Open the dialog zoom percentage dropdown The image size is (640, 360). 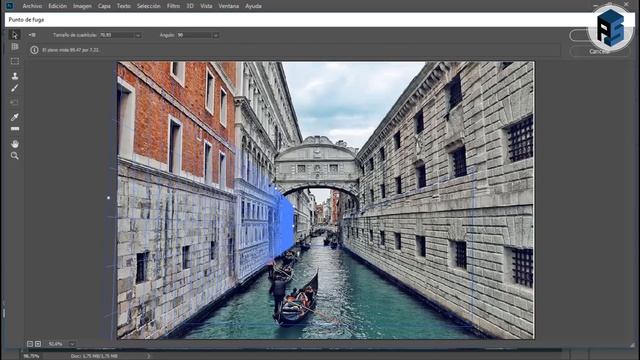click(x=72, y=344)
